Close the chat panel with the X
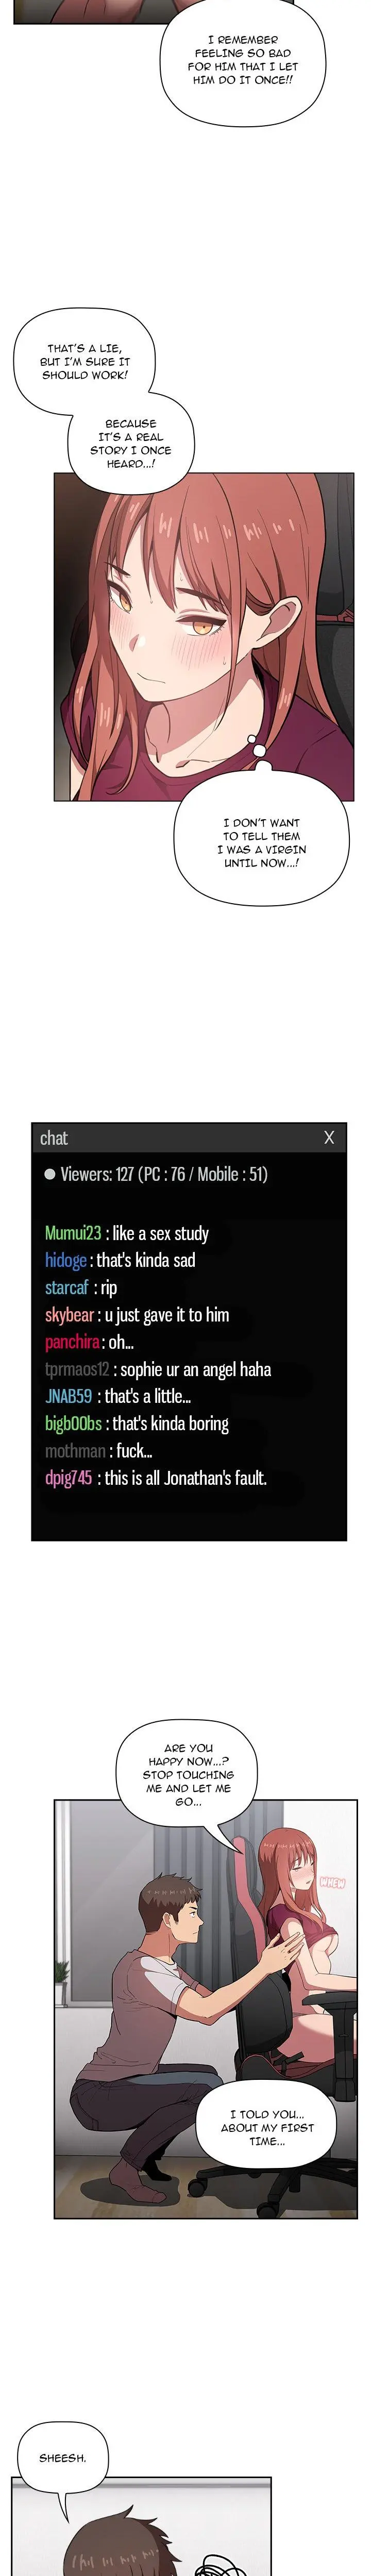The image size is (371, 2576). pos(329,1137)
